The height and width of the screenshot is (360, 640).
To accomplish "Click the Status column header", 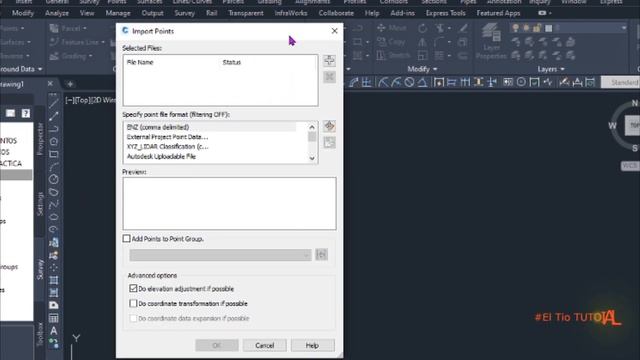I will 231,62.
